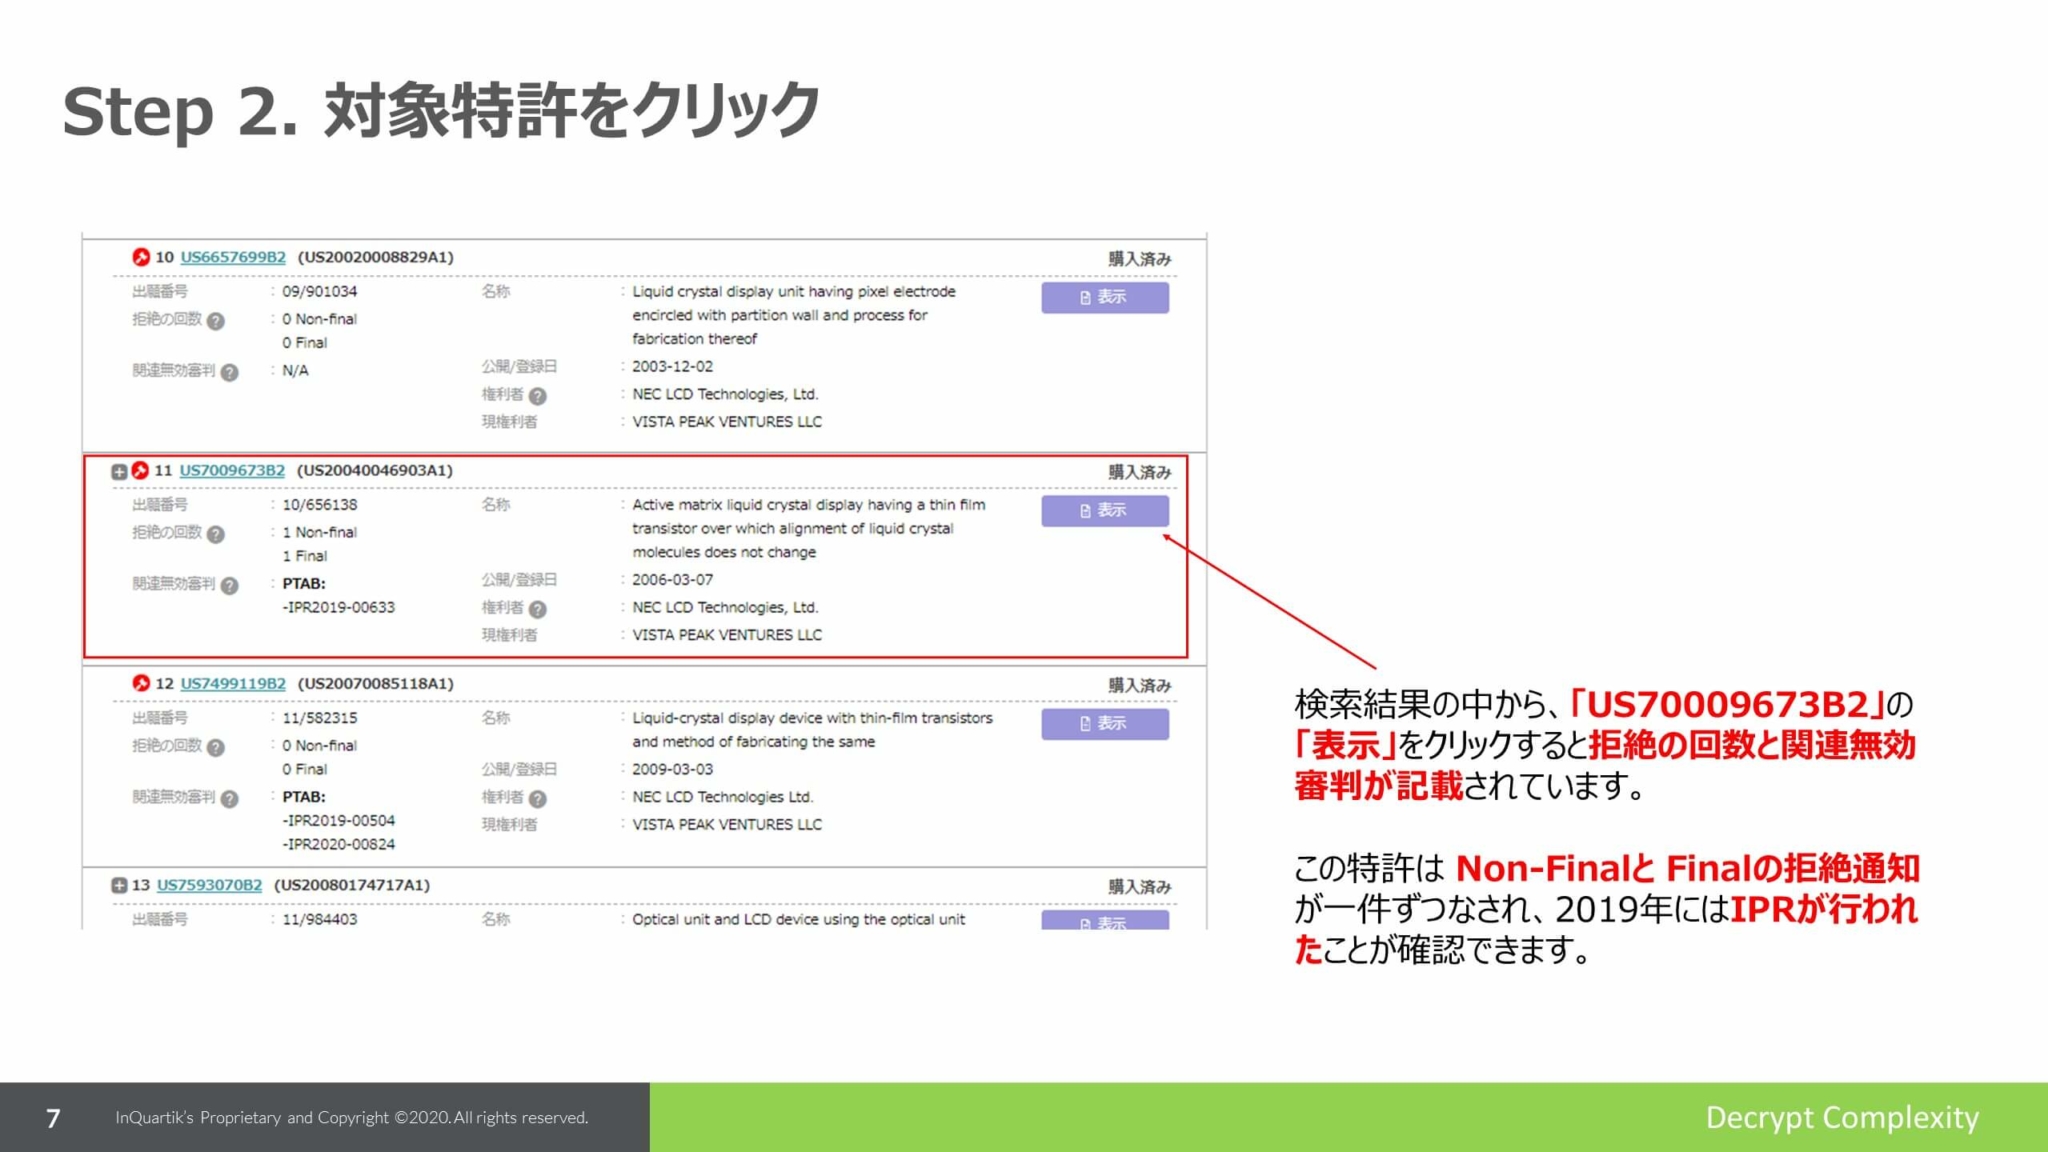The height and width of the screenshot is (1152, 2048).
Task: Select 購入済み label on row 11
Action: (1139, 472)
